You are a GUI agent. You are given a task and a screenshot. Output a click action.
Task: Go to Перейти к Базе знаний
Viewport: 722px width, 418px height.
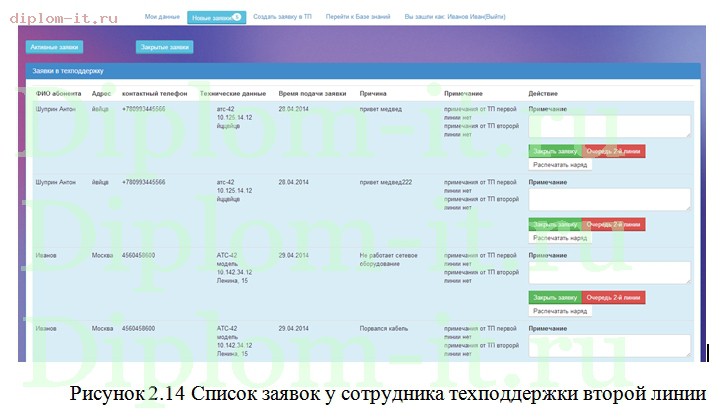358,17
